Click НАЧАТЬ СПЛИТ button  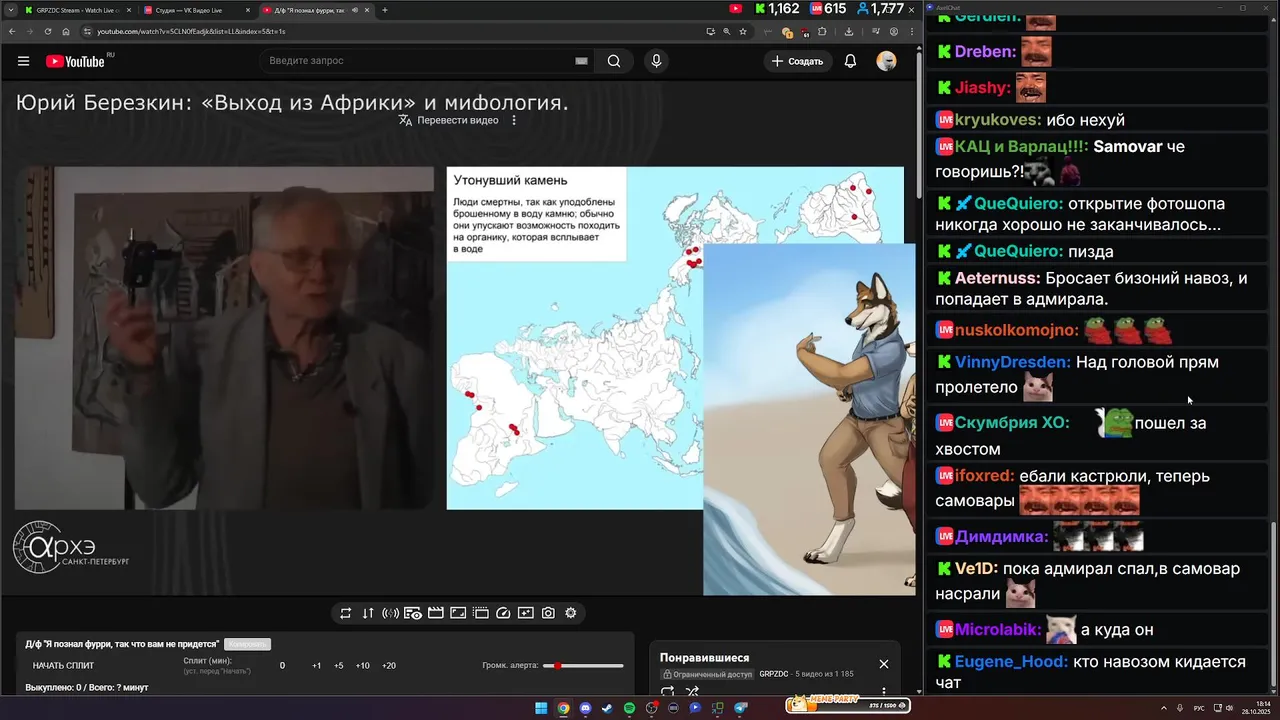pos(63,665)
